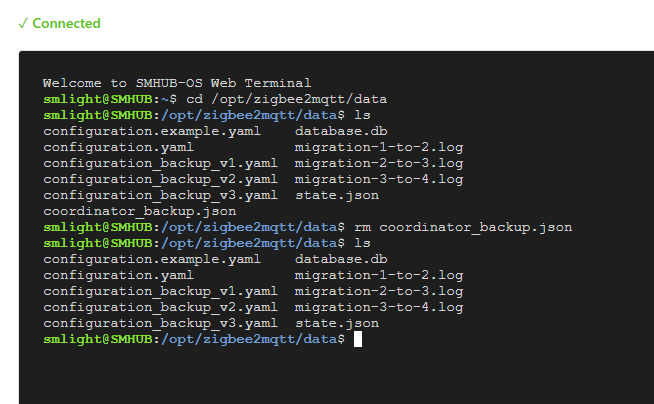Click state.json in the second listing
Image resolution: width=654 pixels, height=404 pixels.
(x=337, y=323)
